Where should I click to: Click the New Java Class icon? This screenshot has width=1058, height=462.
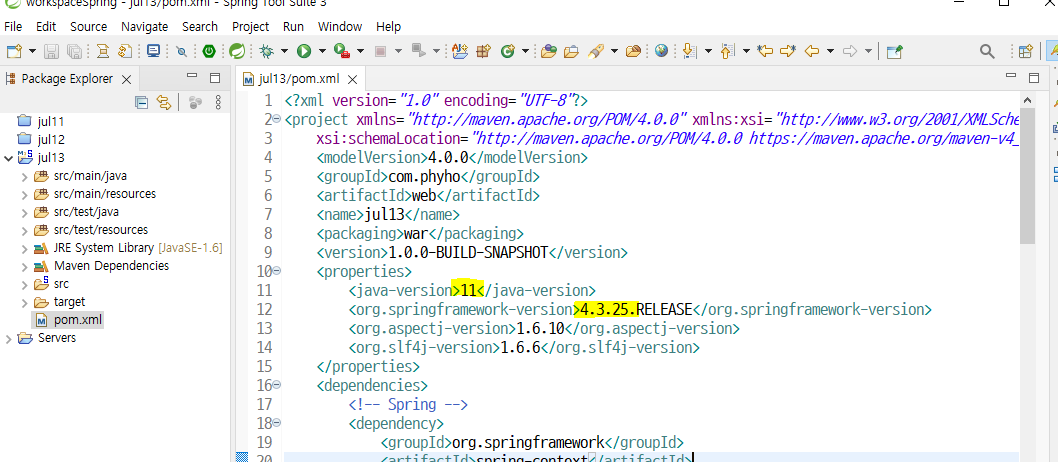point(507,51)
